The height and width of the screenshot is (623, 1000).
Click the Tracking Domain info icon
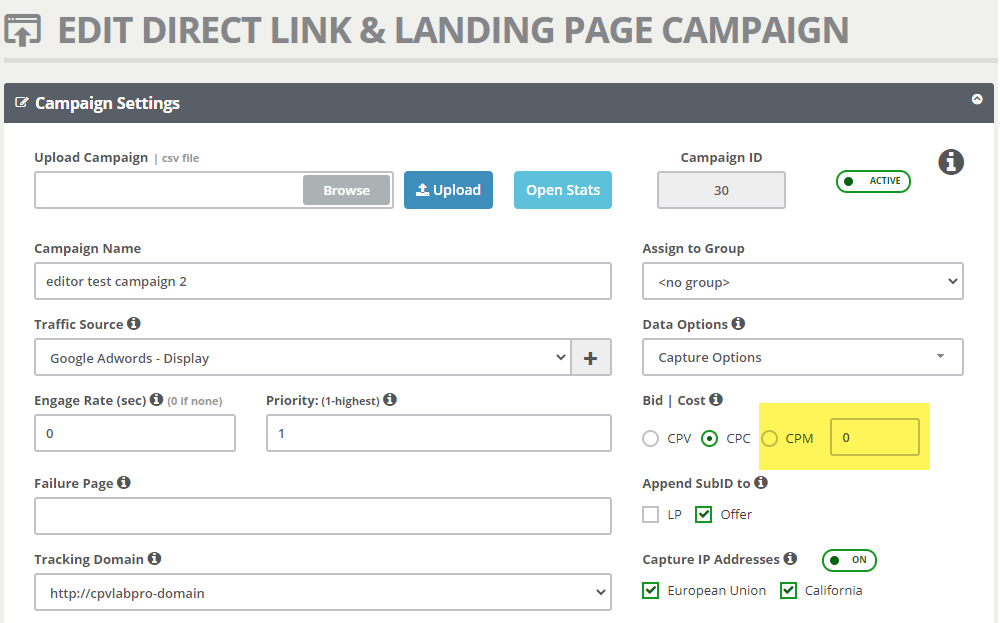pos(154,559)
